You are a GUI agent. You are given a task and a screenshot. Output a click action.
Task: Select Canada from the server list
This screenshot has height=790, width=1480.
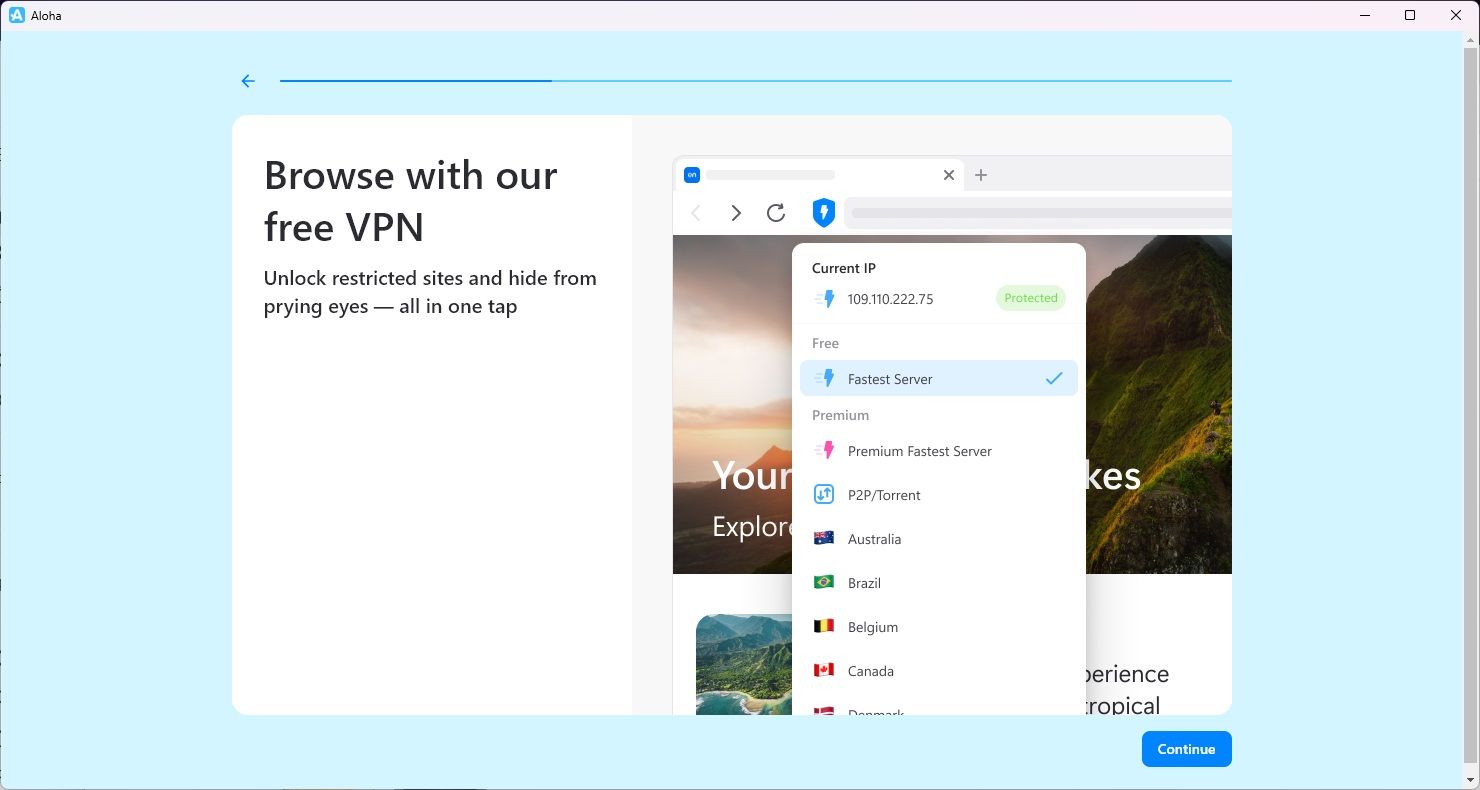point(939,671)
